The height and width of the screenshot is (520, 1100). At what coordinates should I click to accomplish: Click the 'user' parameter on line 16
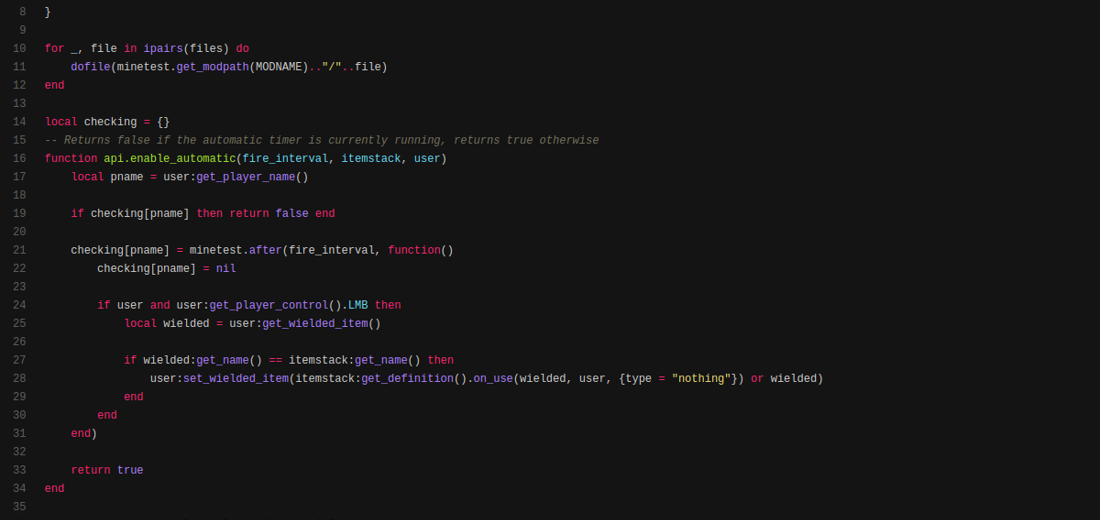point(427,159)
